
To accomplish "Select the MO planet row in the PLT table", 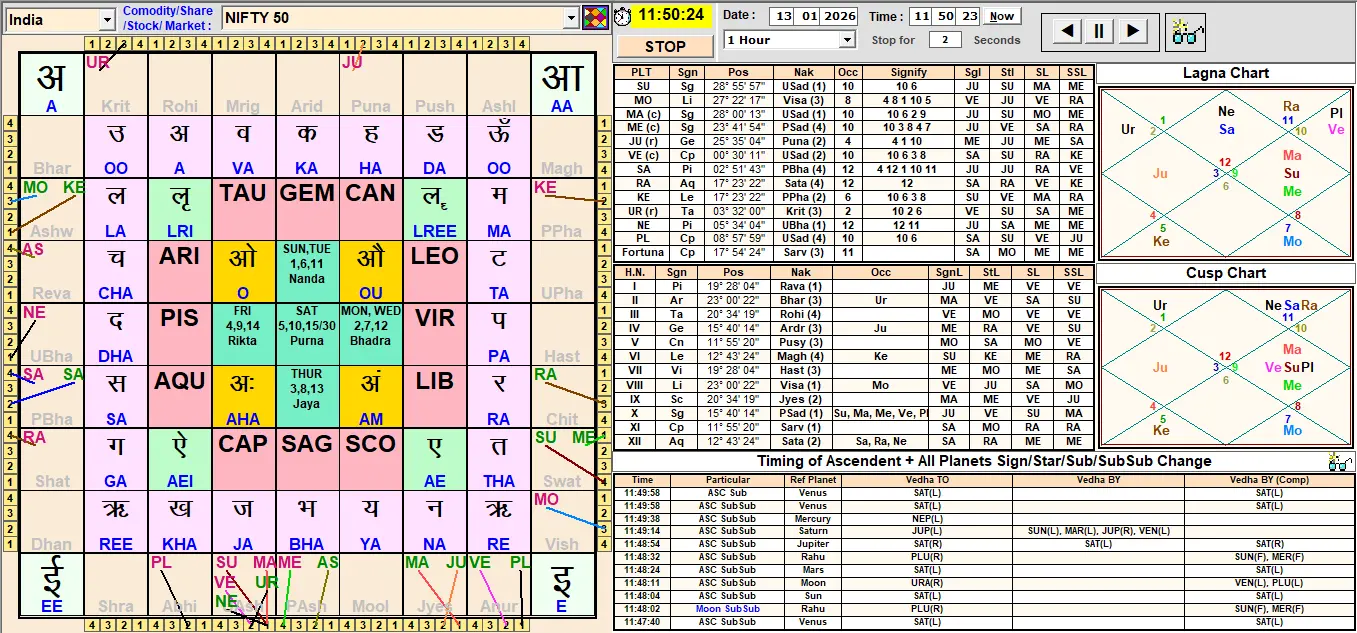I will (x=853, y=100).
